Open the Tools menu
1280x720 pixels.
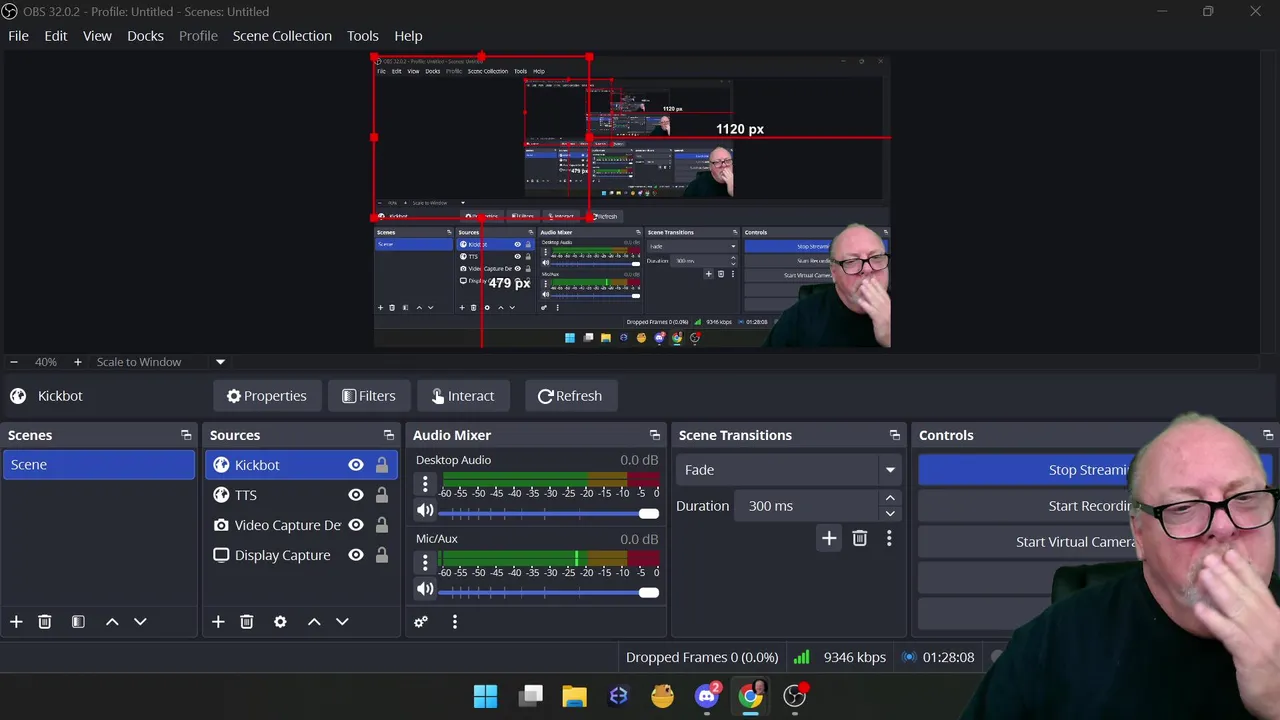(363, 36)
